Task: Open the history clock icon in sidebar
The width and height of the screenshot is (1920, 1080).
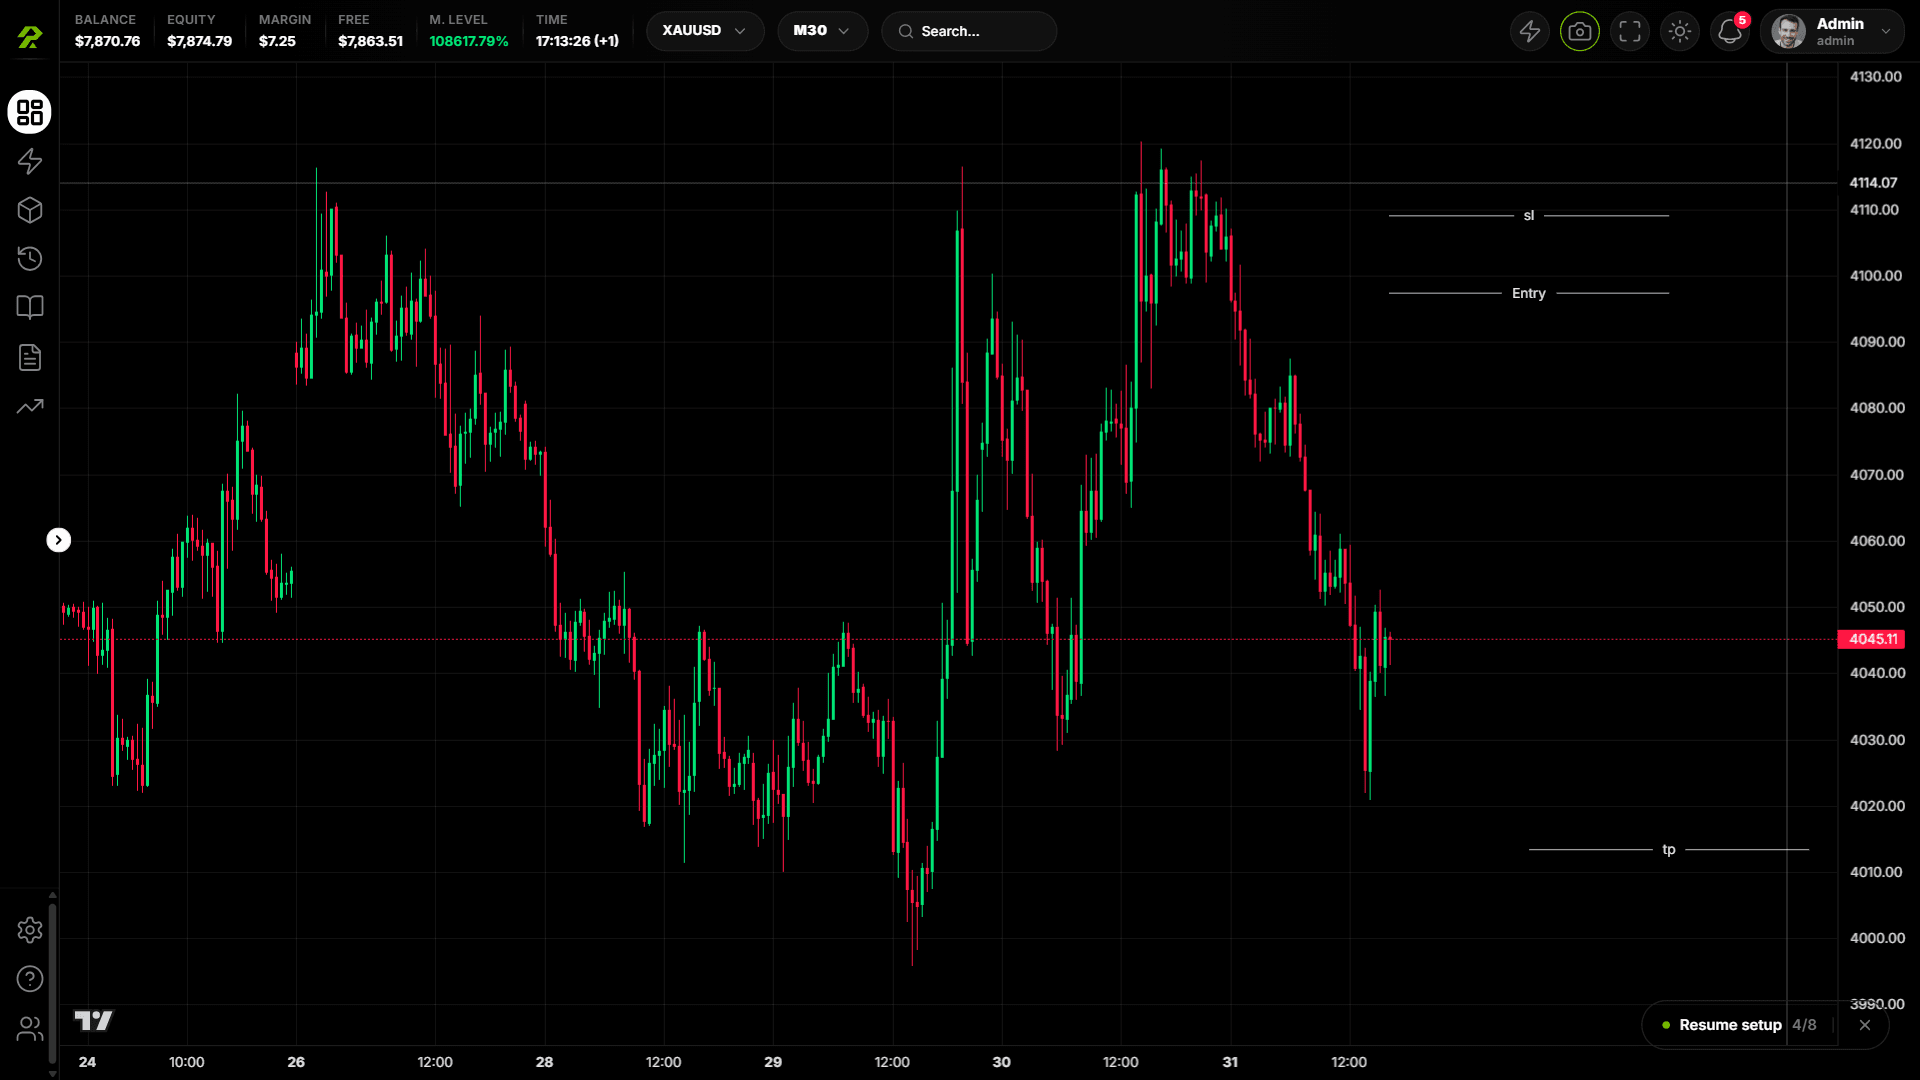Action: (x=30, y=259)
